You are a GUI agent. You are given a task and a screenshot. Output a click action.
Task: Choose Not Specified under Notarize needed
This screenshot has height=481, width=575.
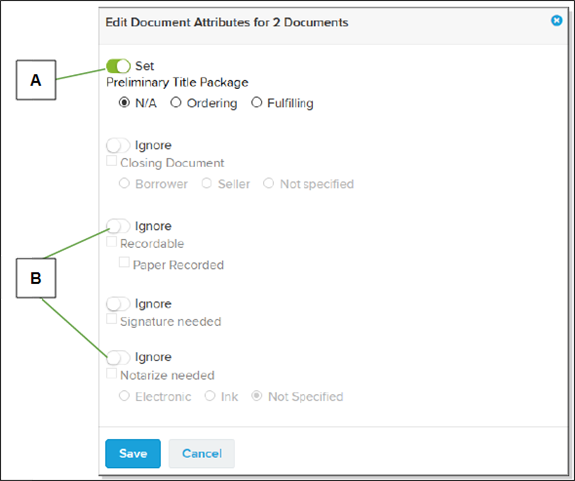[x=256, y=396]
